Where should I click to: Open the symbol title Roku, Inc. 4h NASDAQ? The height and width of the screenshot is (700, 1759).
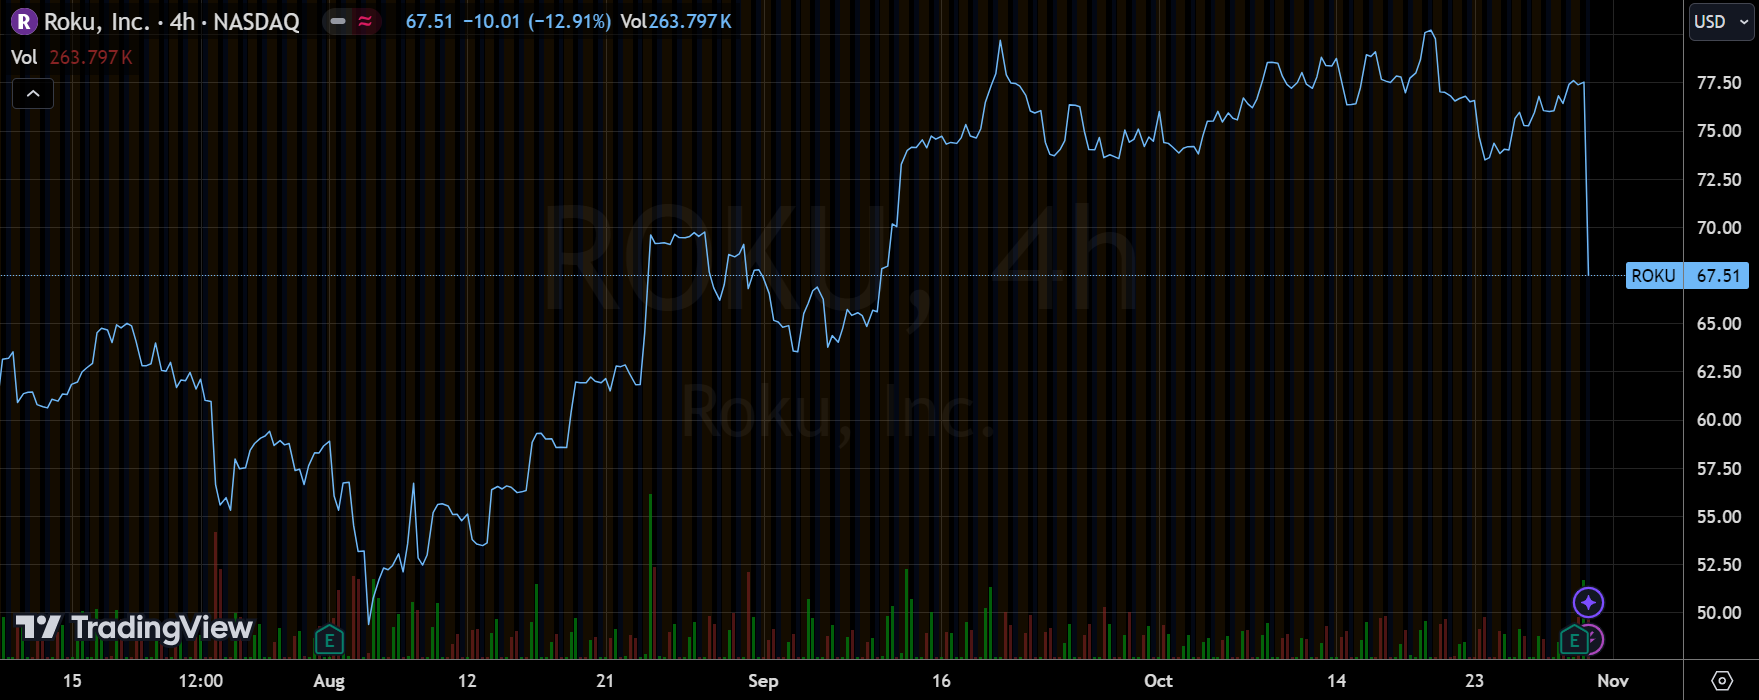(x=171, y=21)
